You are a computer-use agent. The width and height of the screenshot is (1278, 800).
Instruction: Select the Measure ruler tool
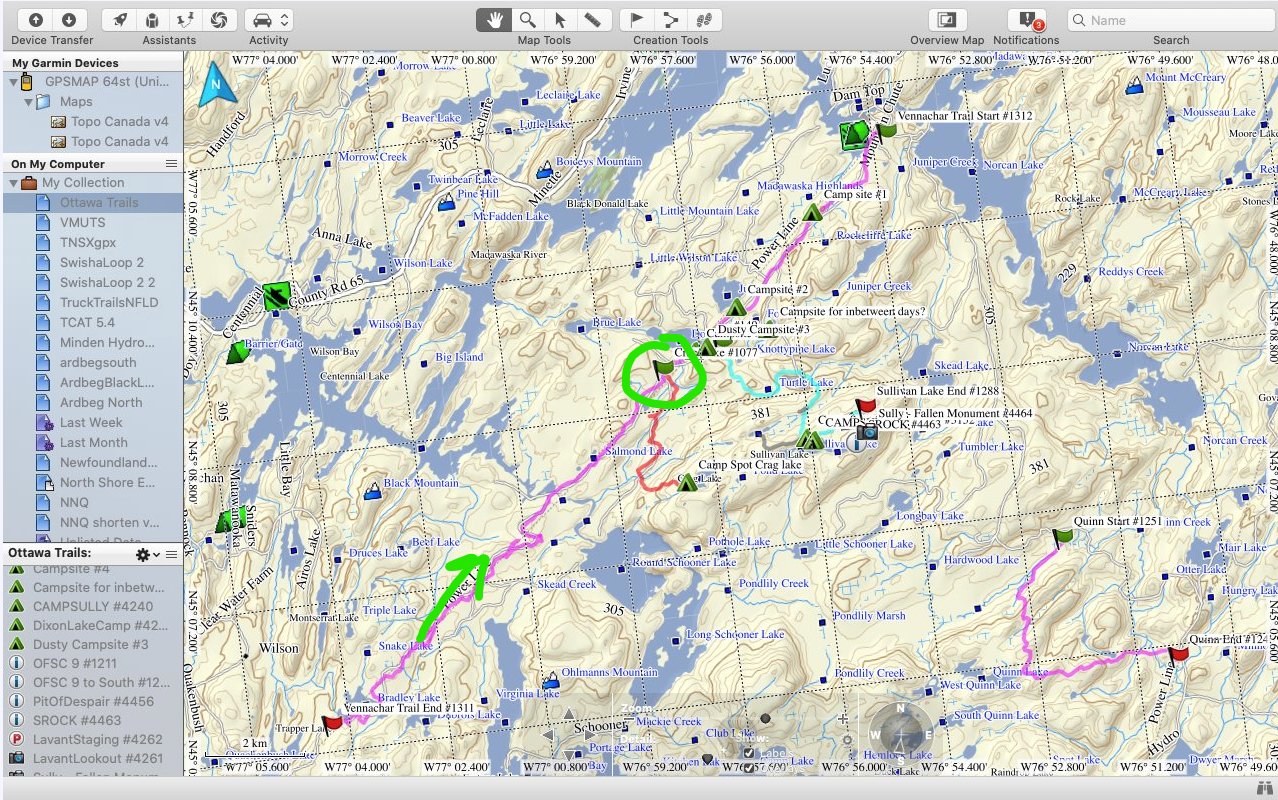click(x=594, y=20)
